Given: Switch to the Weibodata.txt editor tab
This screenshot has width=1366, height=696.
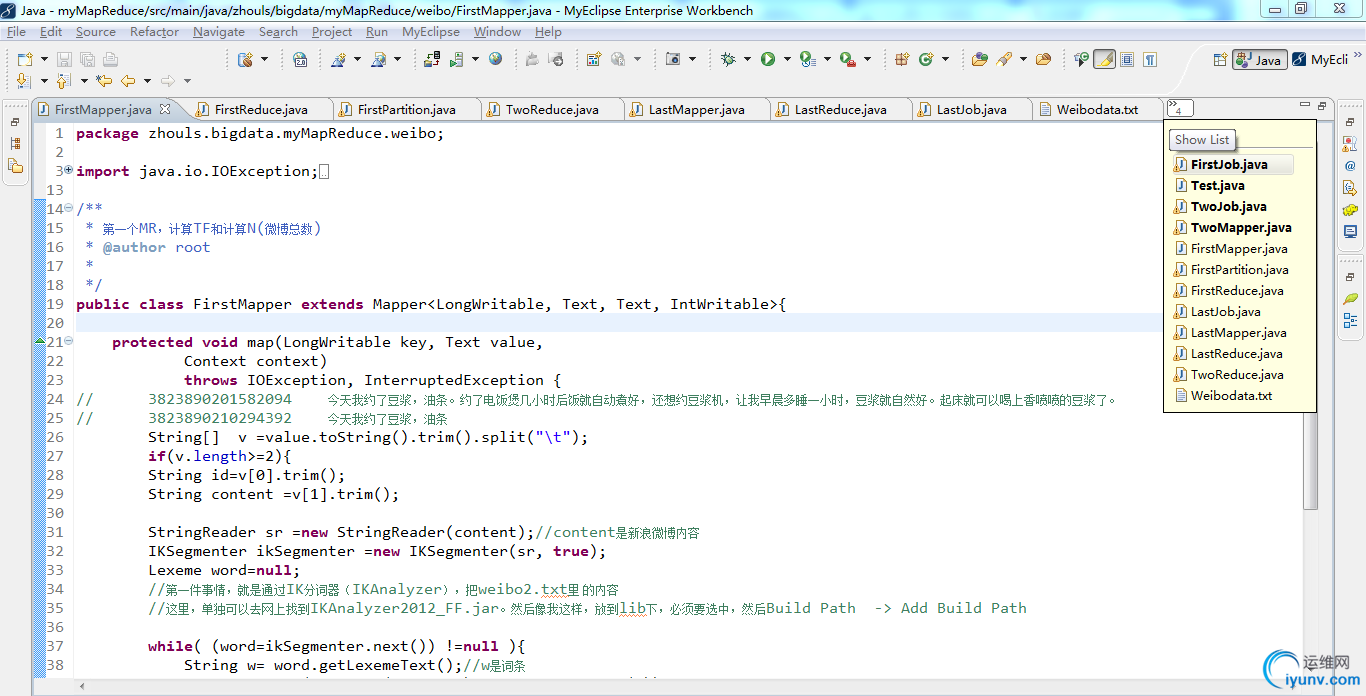Looking at the screenshot, I should (1097, 110).
